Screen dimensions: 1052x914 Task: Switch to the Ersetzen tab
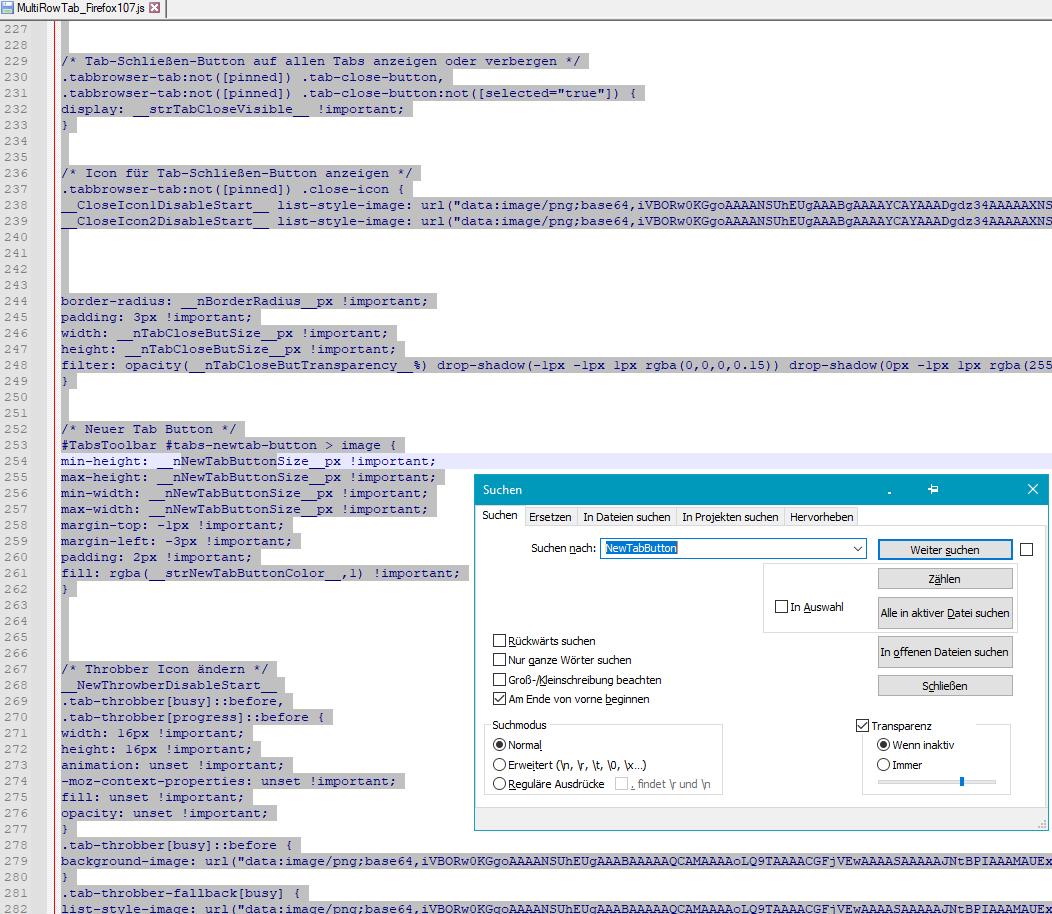550,517
